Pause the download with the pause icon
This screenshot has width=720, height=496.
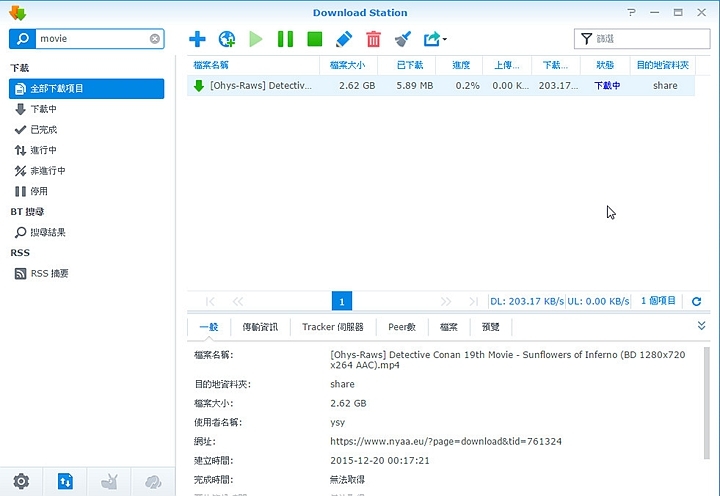click(285, 39)
